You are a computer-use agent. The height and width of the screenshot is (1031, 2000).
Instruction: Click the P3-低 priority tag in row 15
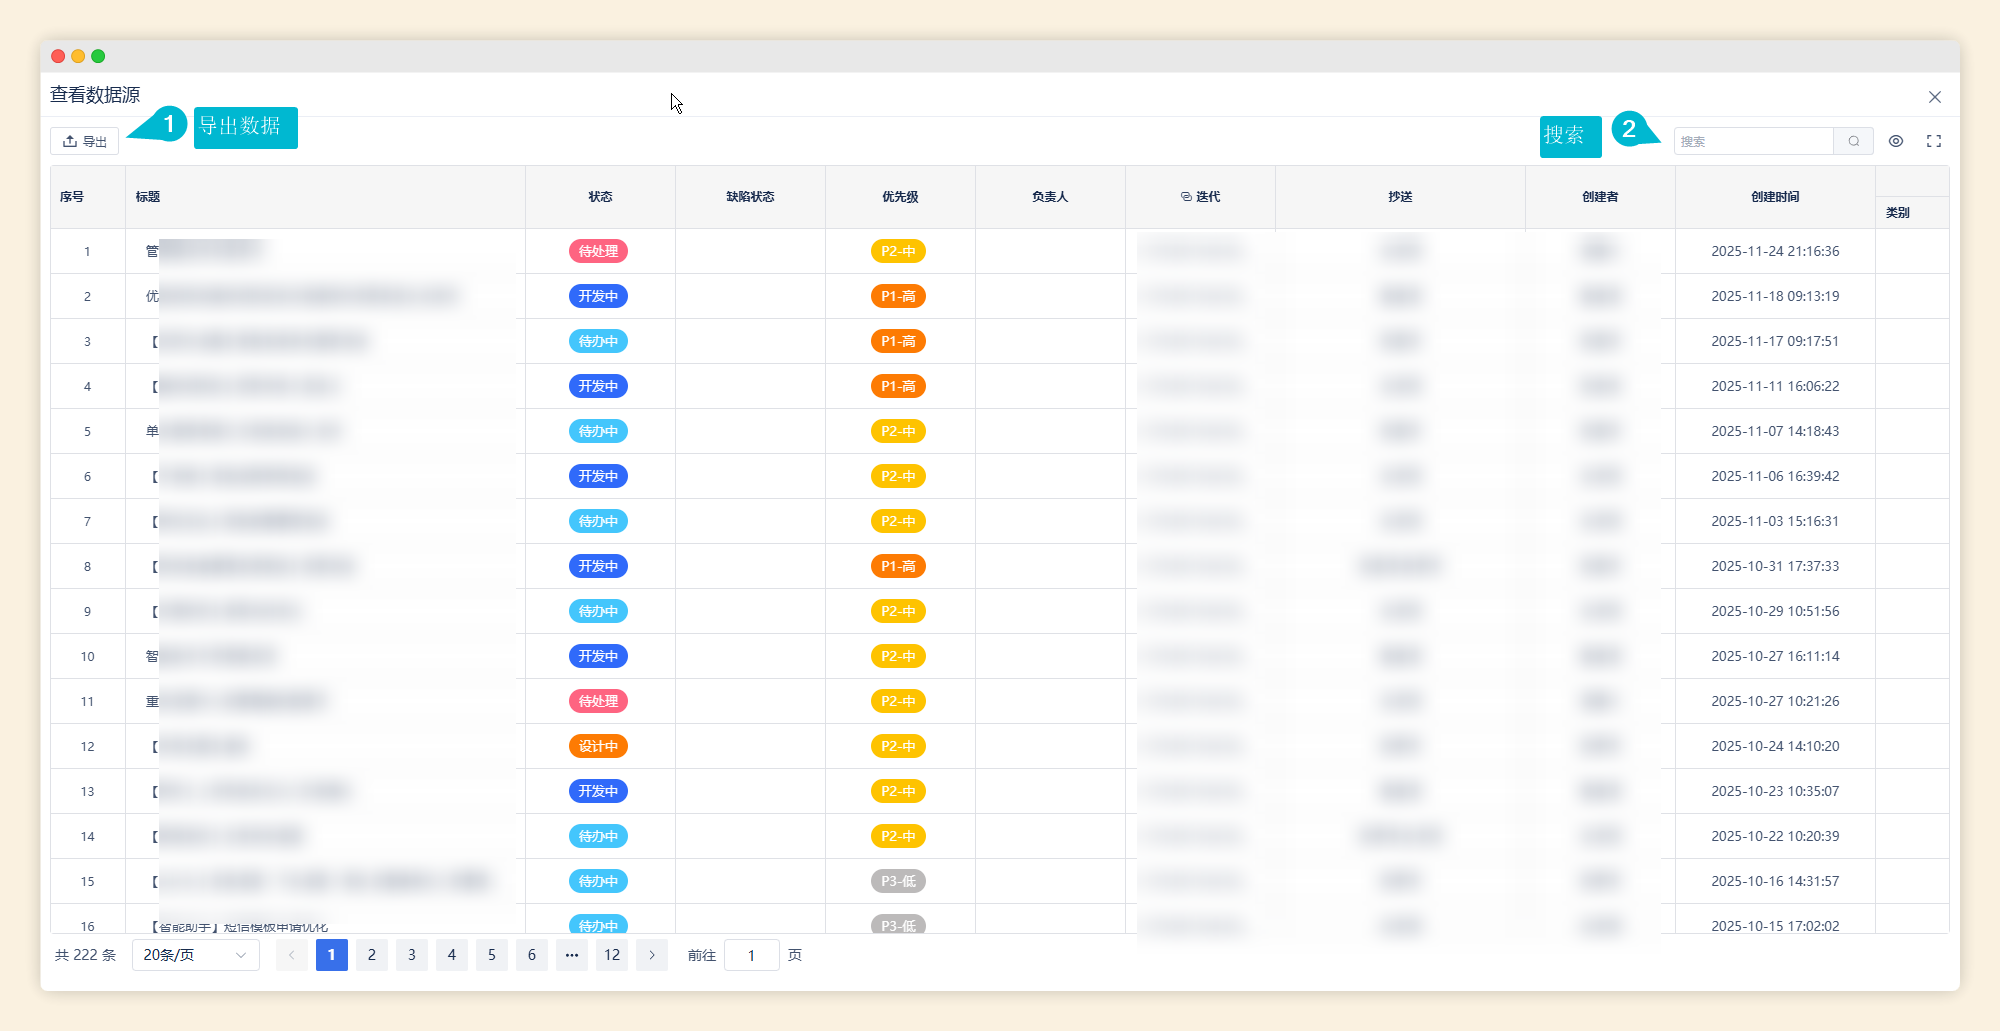(x=898, y=881)
